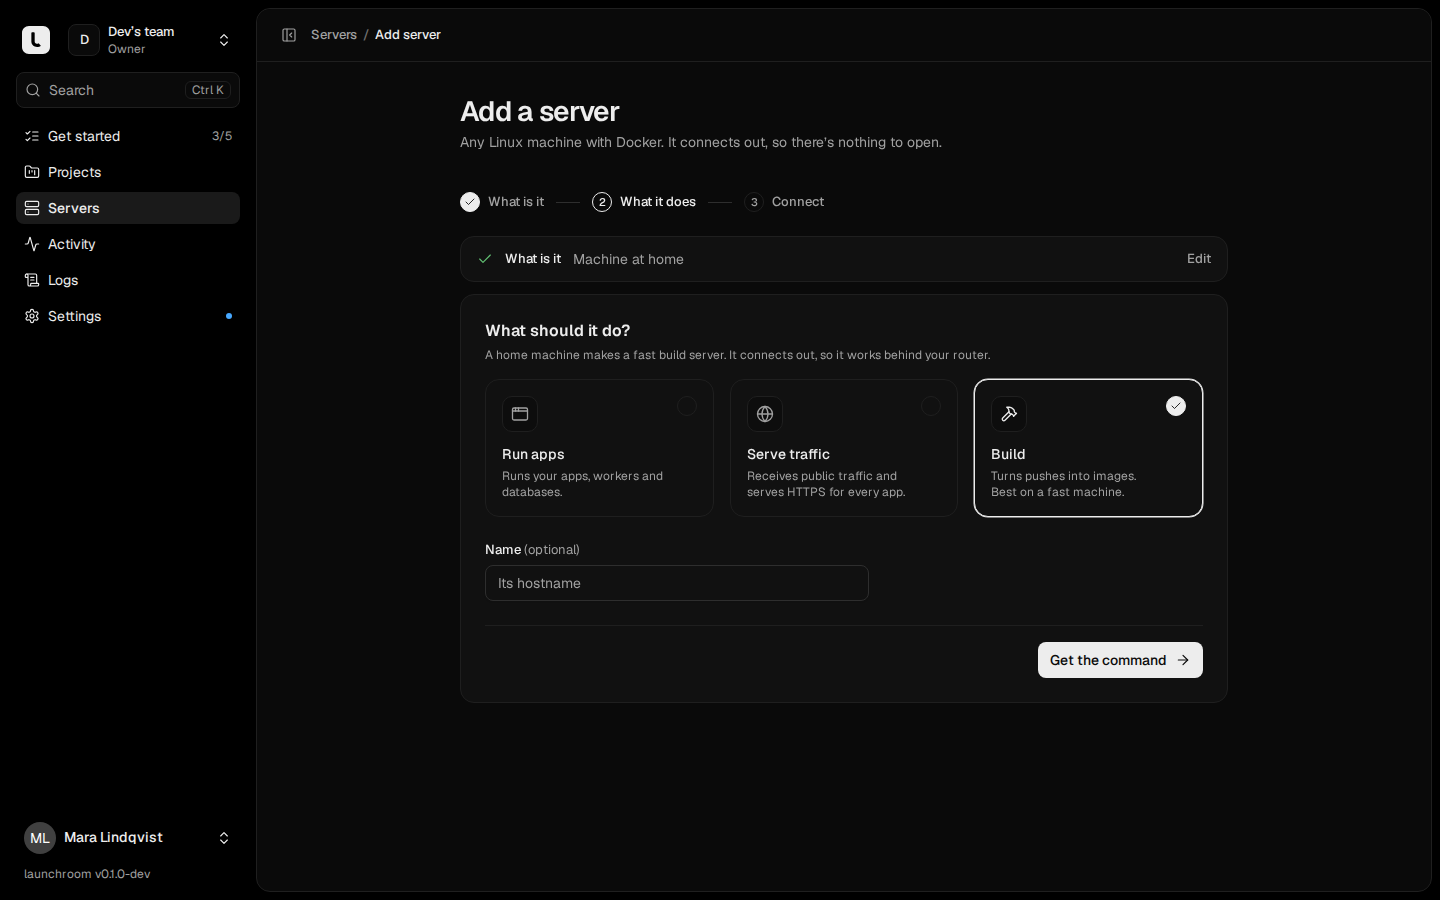Focus the Search field
This screenshot has width=1440, height=900.
(128, 90)
